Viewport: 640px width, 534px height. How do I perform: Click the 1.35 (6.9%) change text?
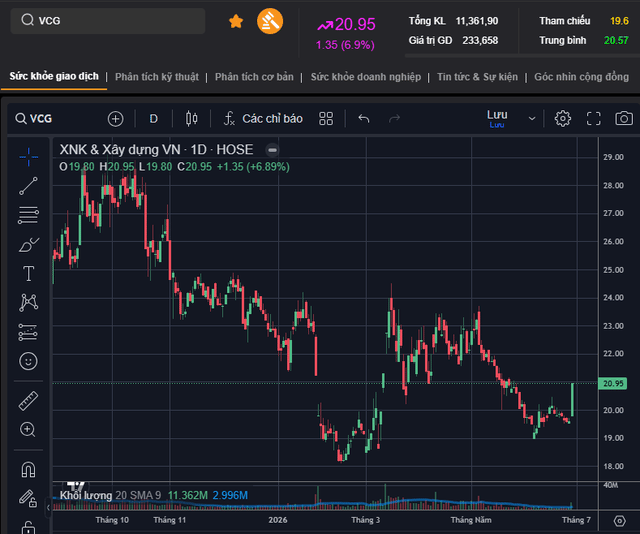point(345,45)
